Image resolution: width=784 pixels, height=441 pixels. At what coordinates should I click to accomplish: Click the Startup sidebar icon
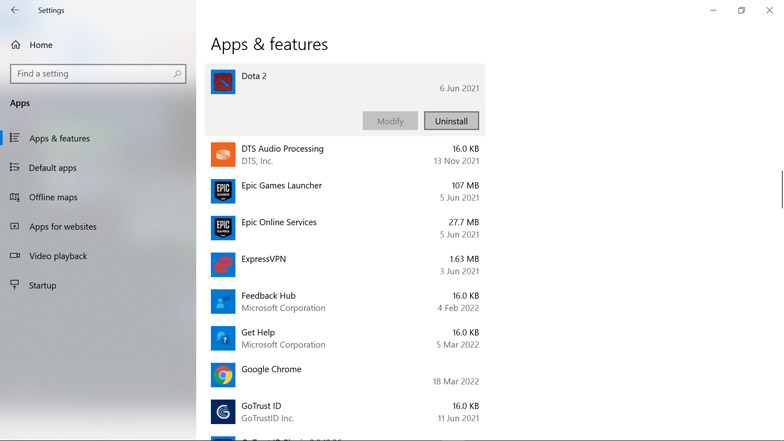(x=15, y=285)
